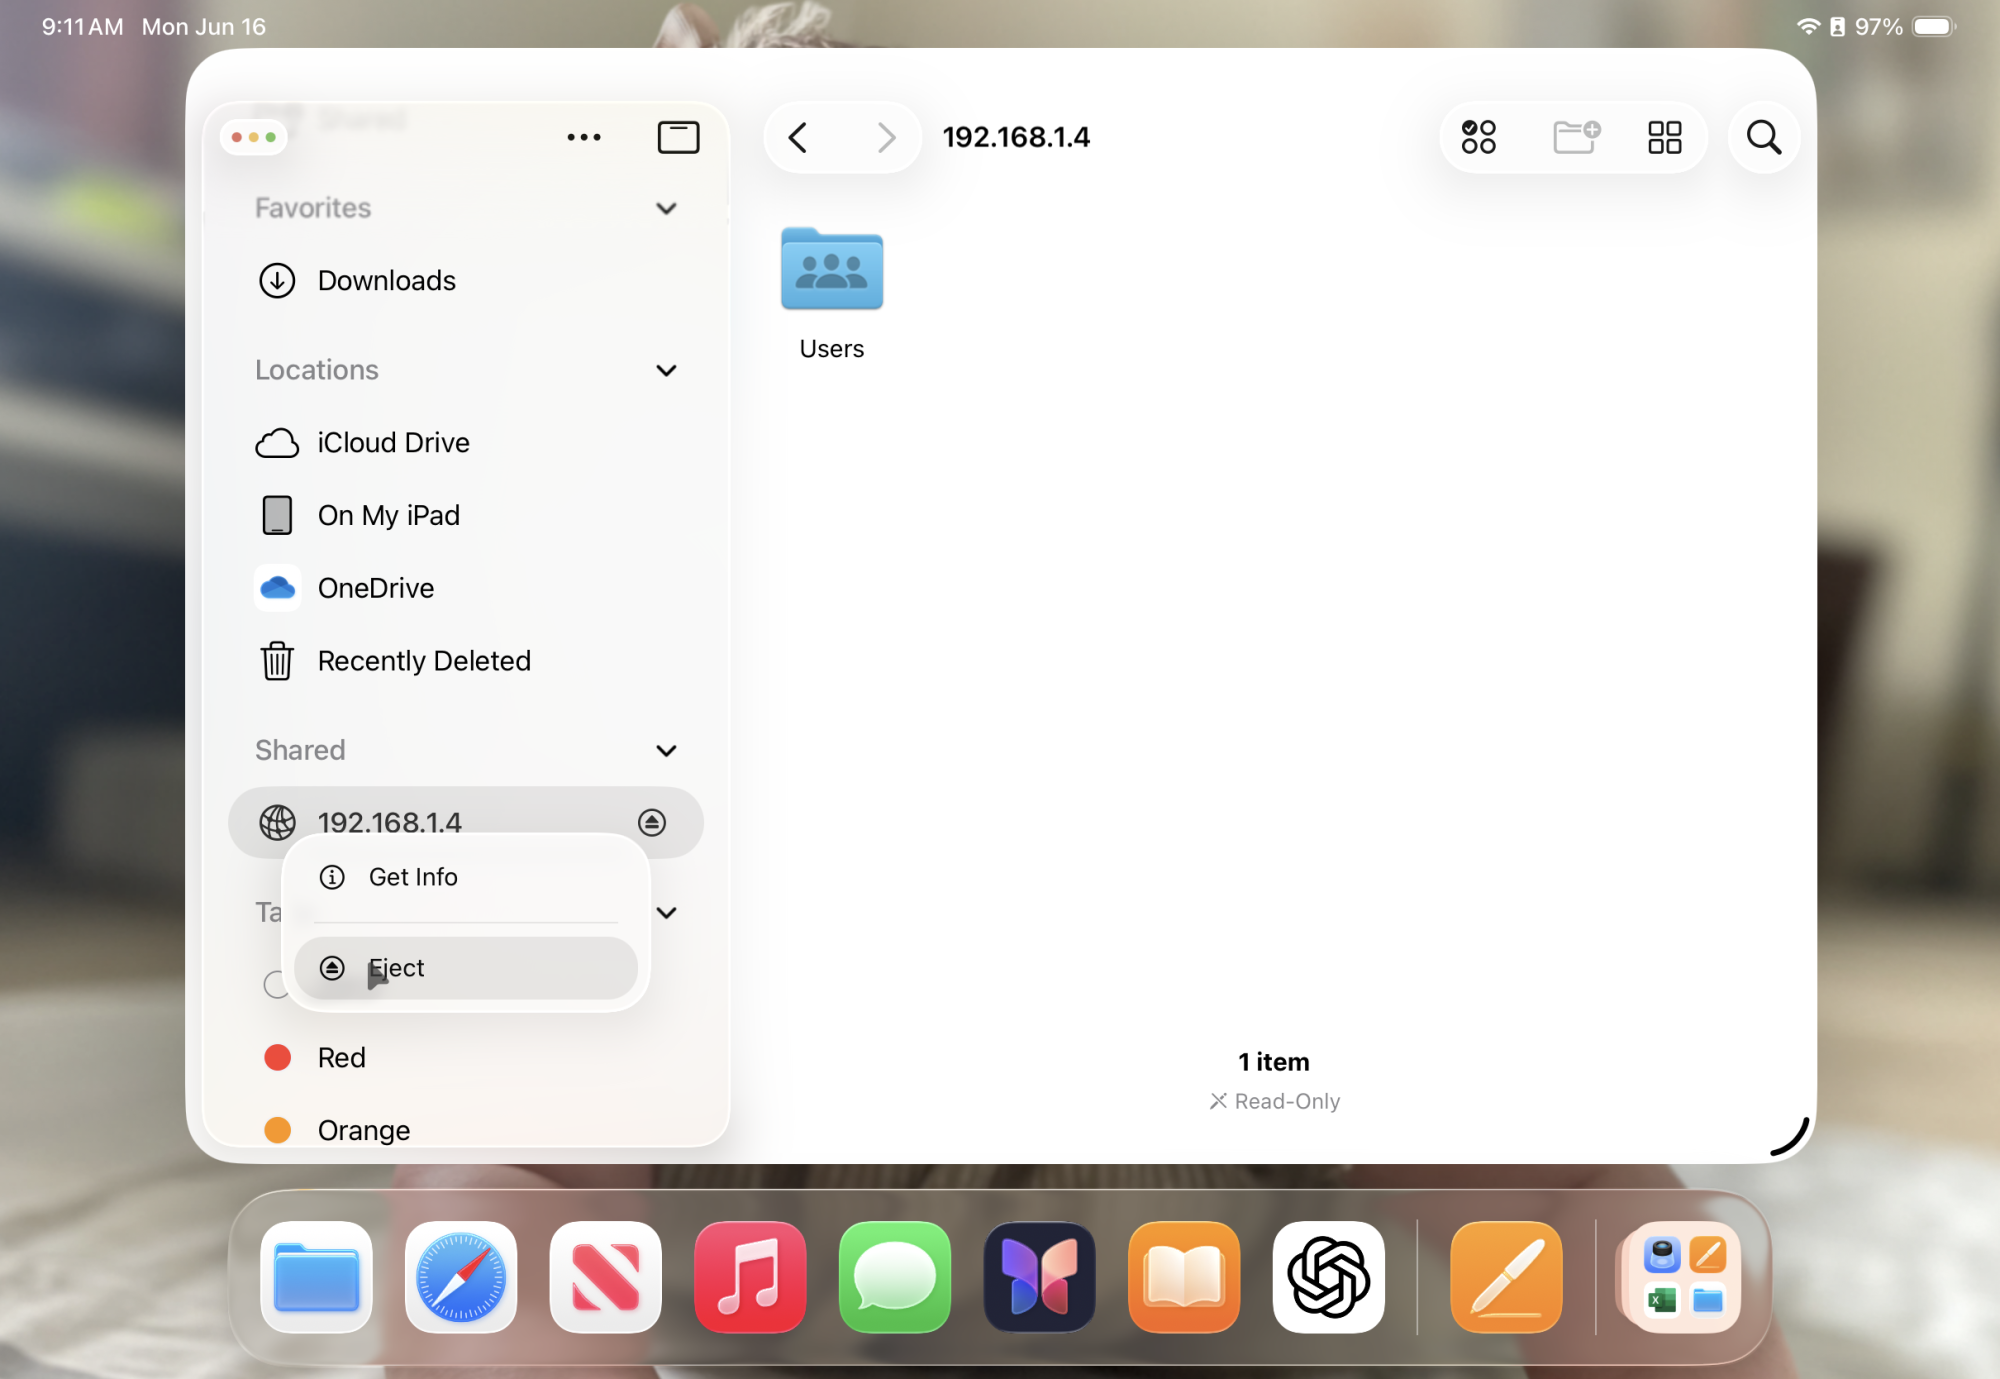The image size is (2000, 1379).
Task: Choose Get Info from the context menu
Action: click(413, 877)
